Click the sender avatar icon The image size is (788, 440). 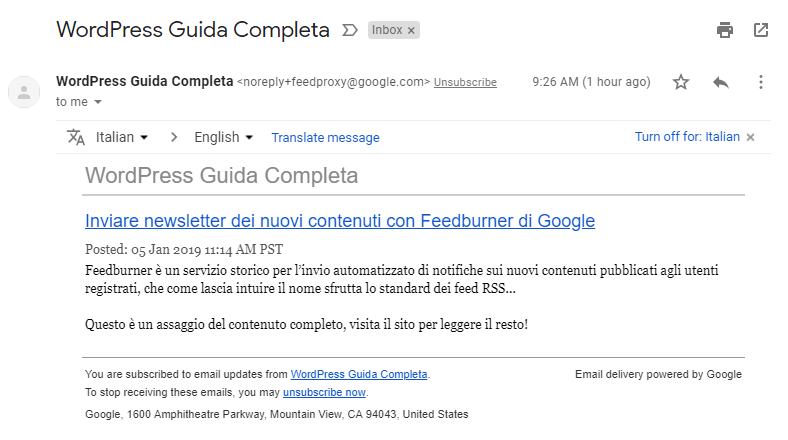24,92
